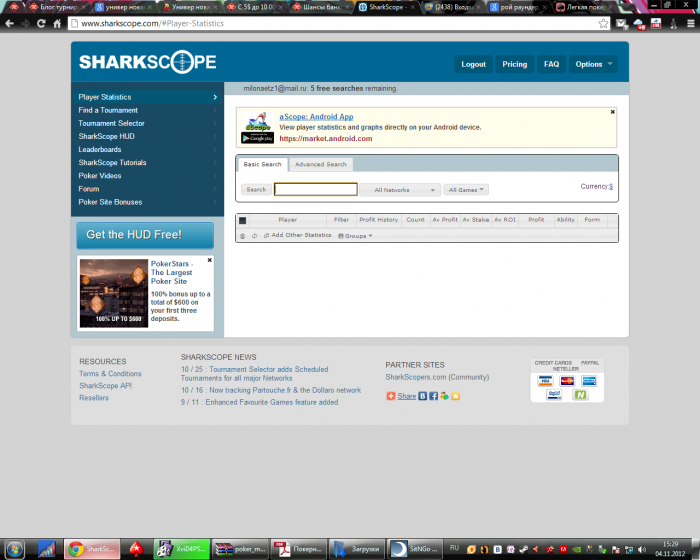
Task: Open Poker Videos in sidebar
Action: point(147,176)
